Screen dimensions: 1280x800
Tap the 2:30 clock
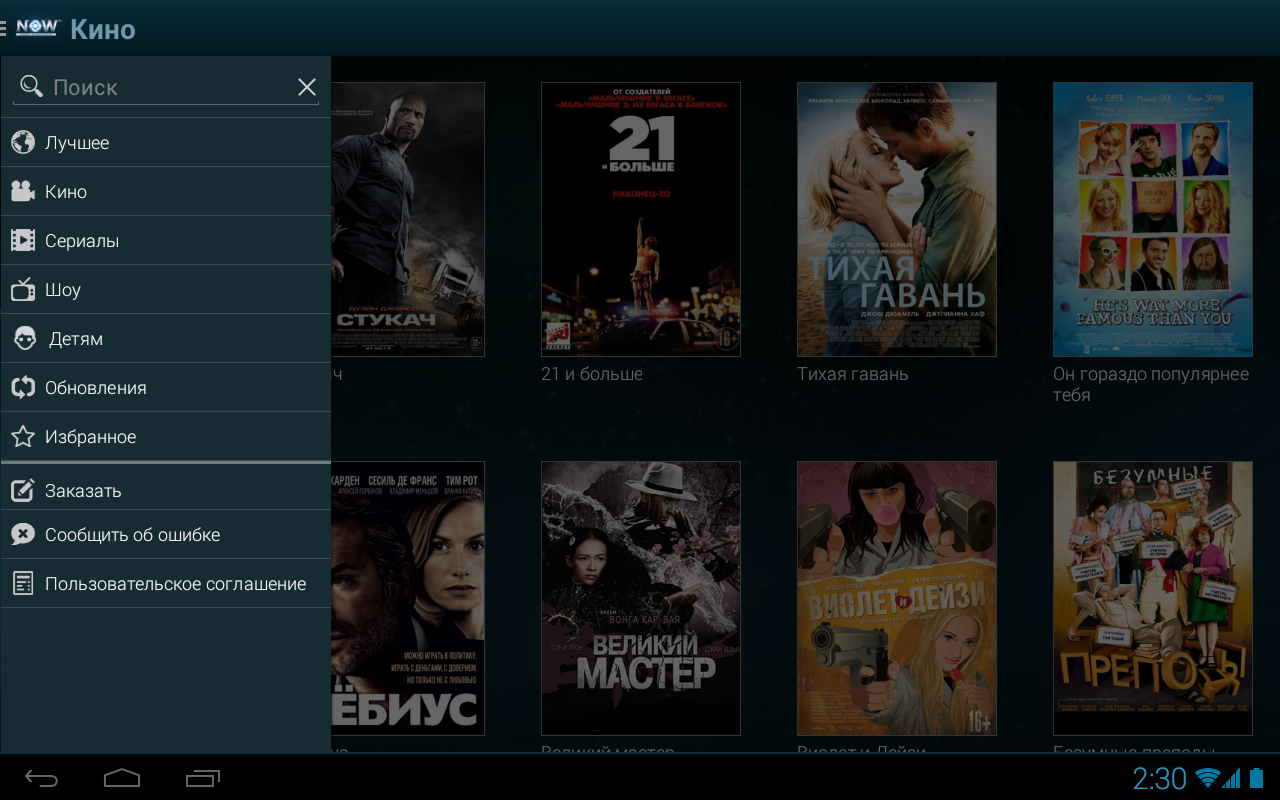1159,778
